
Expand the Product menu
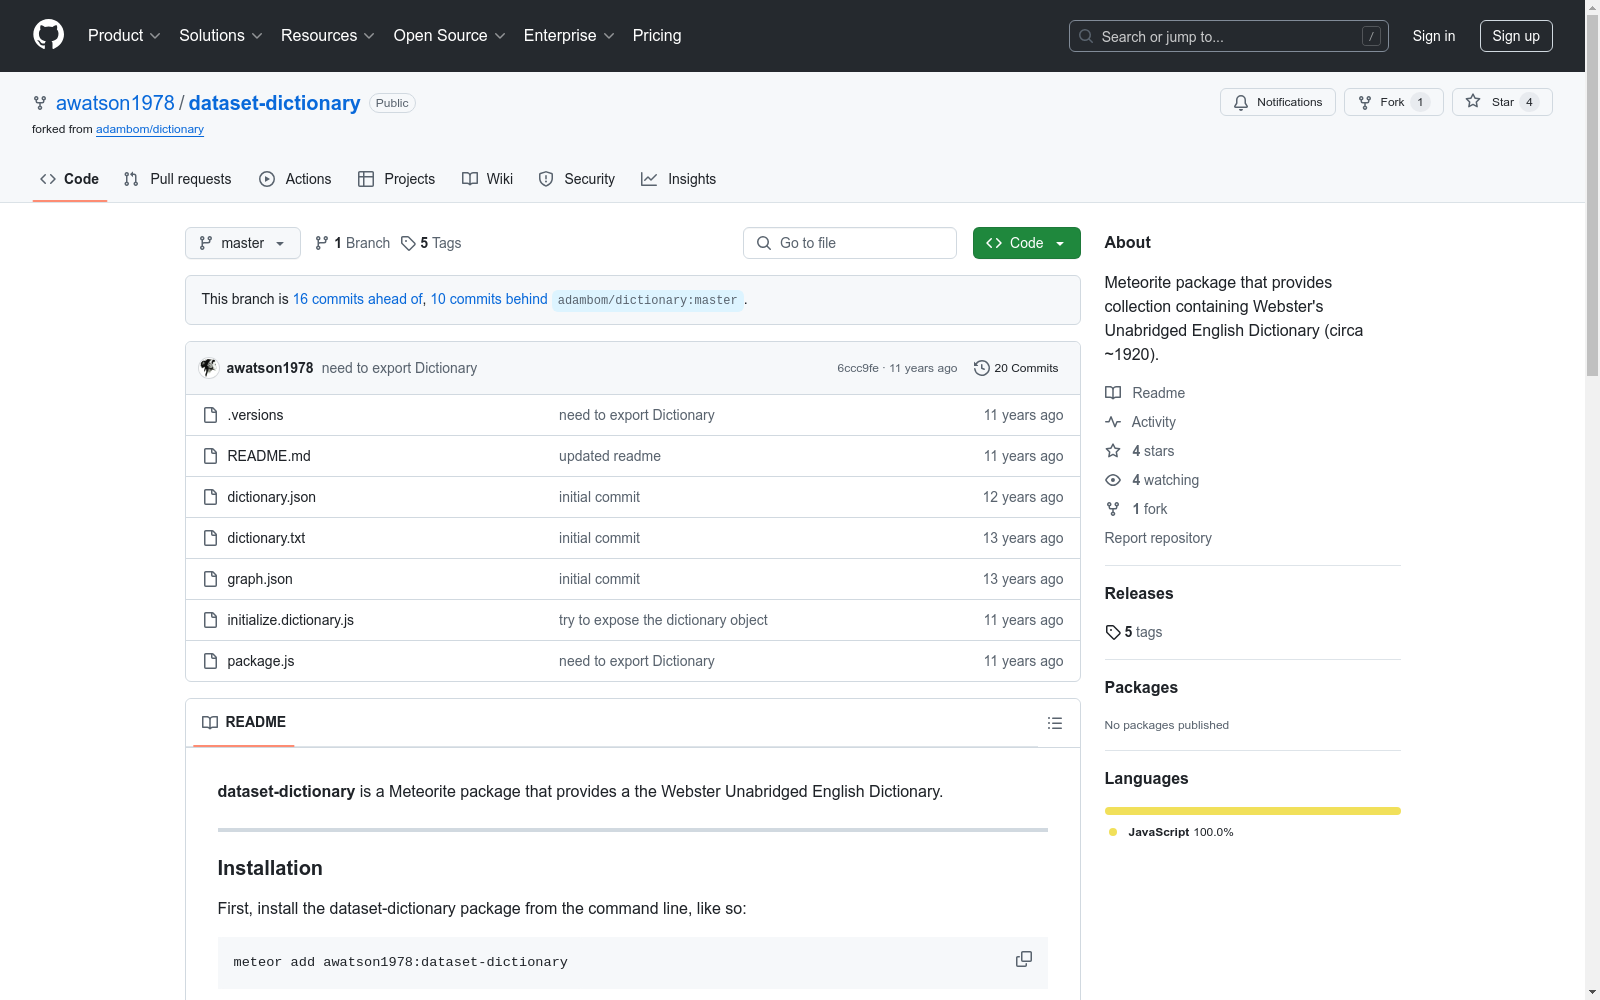[124, 36]
